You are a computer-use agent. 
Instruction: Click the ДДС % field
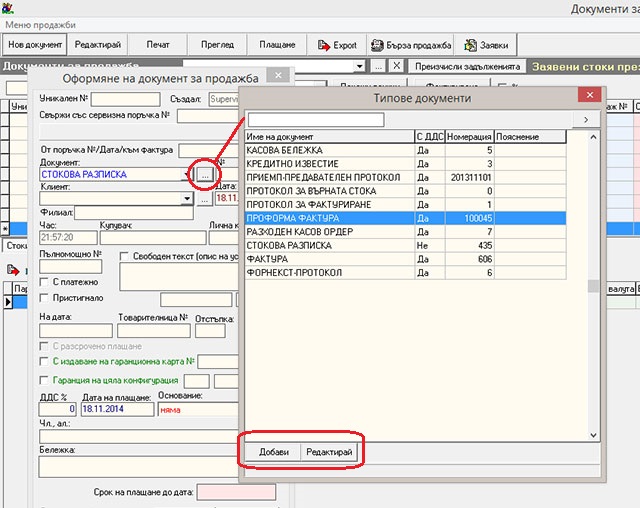pyautogui.click(x=58, y=409)
